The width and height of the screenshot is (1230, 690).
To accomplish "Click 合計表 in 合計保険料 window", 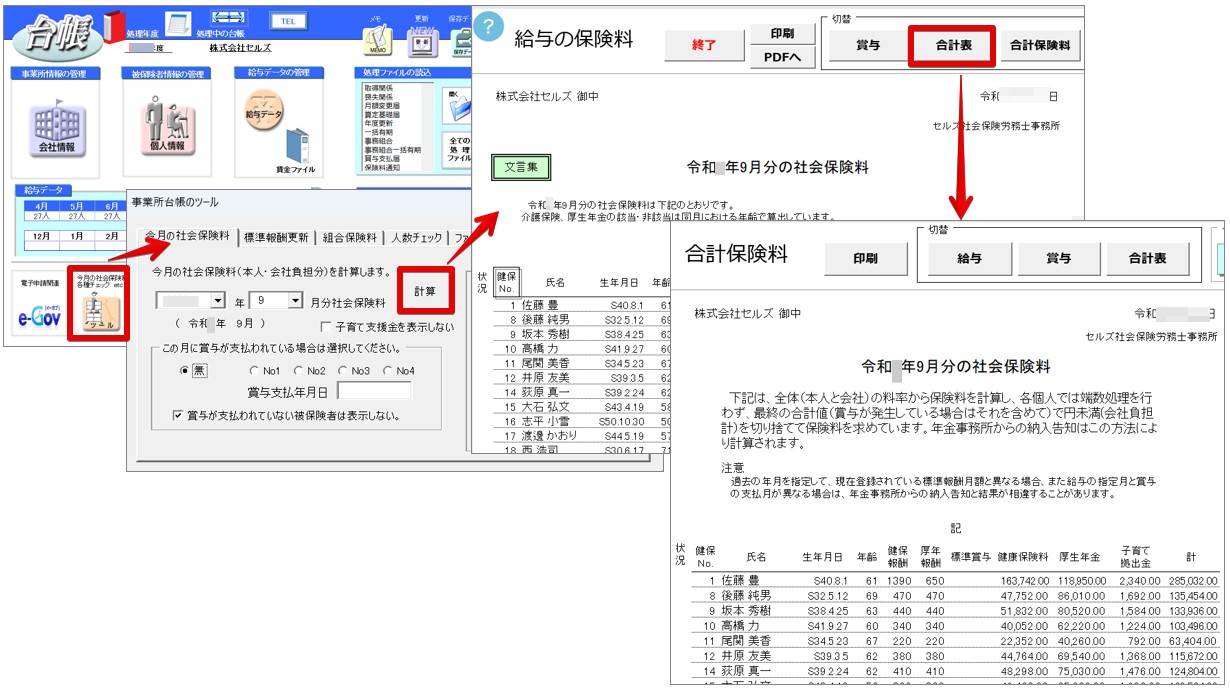I will point(1147,258).
